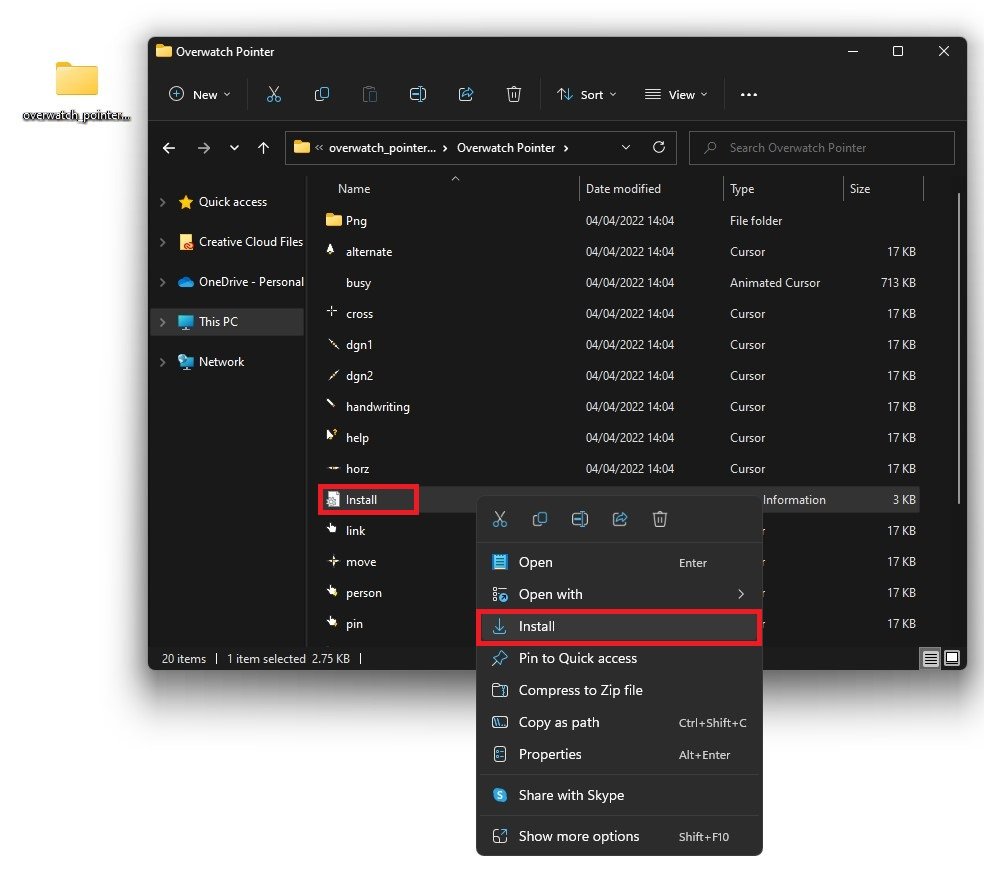
Task: Click the Up directory arrow
Action: [264, 148]
